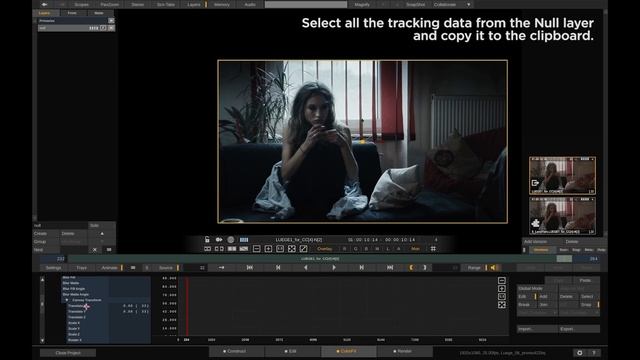
Task: Open dropdown arrow next to Collaborate
Action: click(468, 4)
